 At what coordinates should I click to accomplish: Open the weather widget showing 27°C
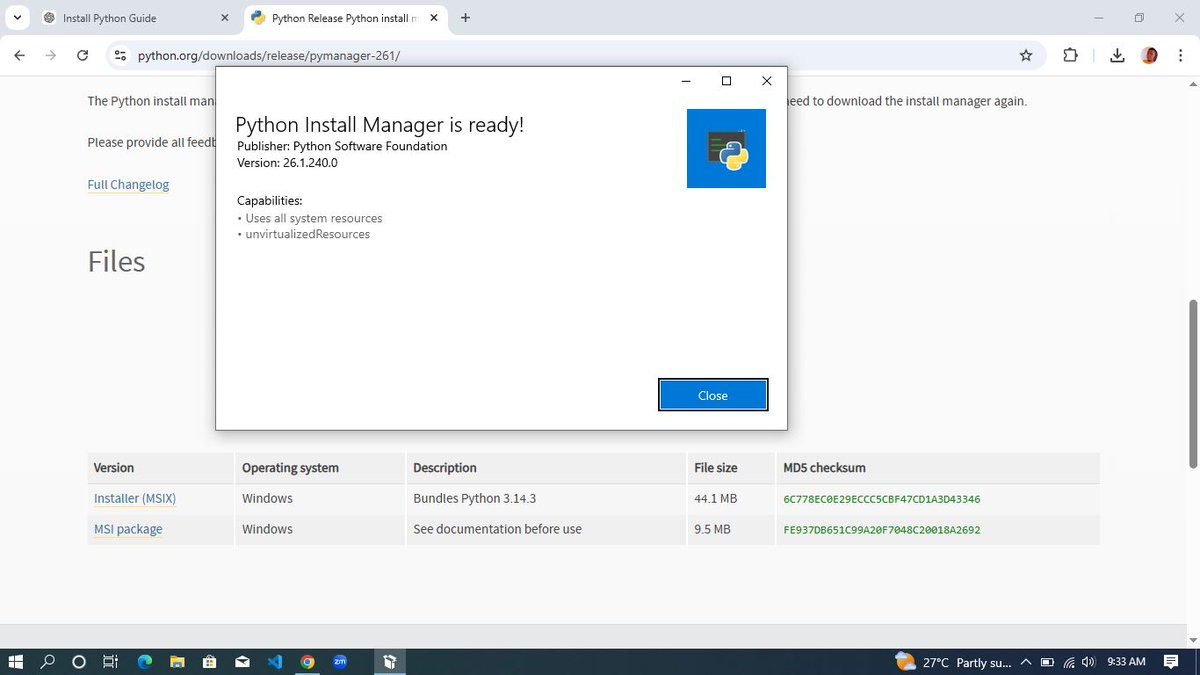953,662
